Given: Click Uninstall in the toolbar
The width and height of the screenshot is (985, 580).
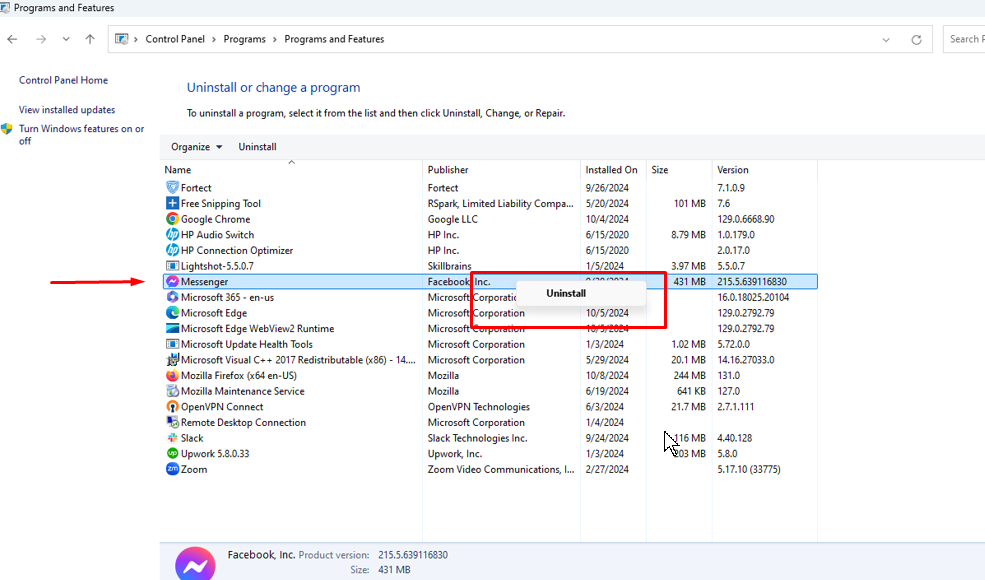Looking at the screenshot, I should point(257,147).
